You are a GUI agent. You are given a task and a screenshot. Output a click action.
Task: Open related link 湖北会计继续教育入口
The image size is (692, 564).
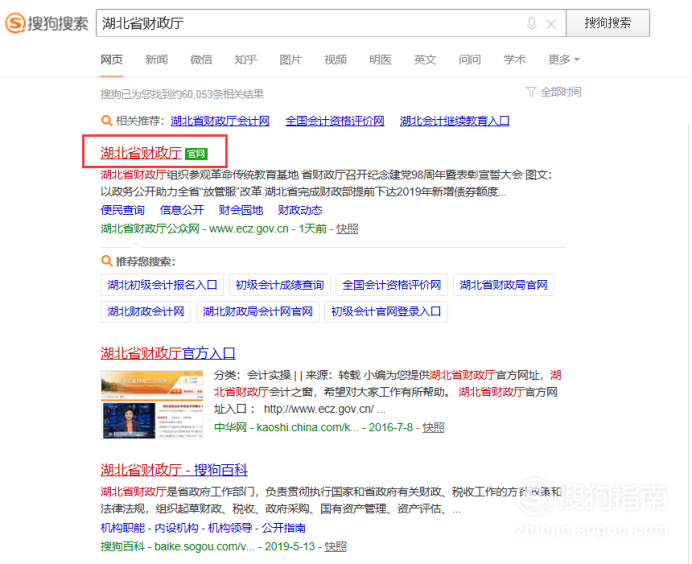coord(455,121)
